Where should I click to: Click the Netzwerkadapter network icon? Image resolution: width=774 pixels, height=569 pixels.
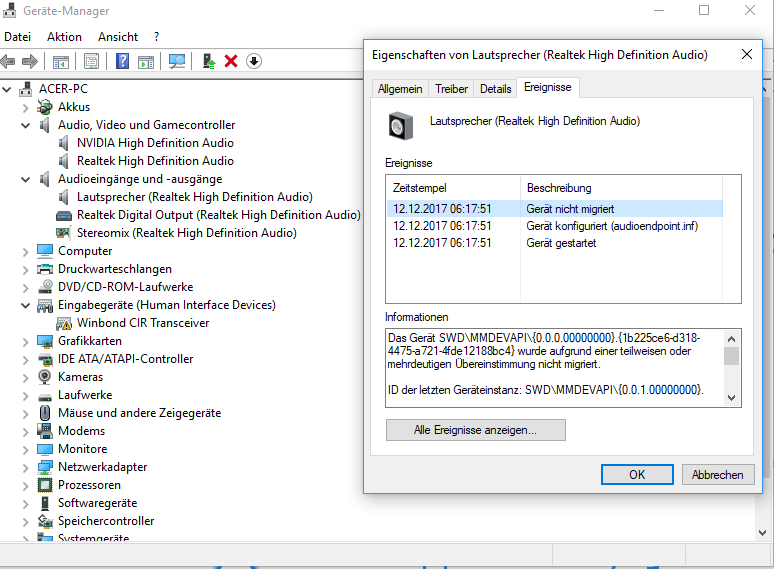coord(45,467)
